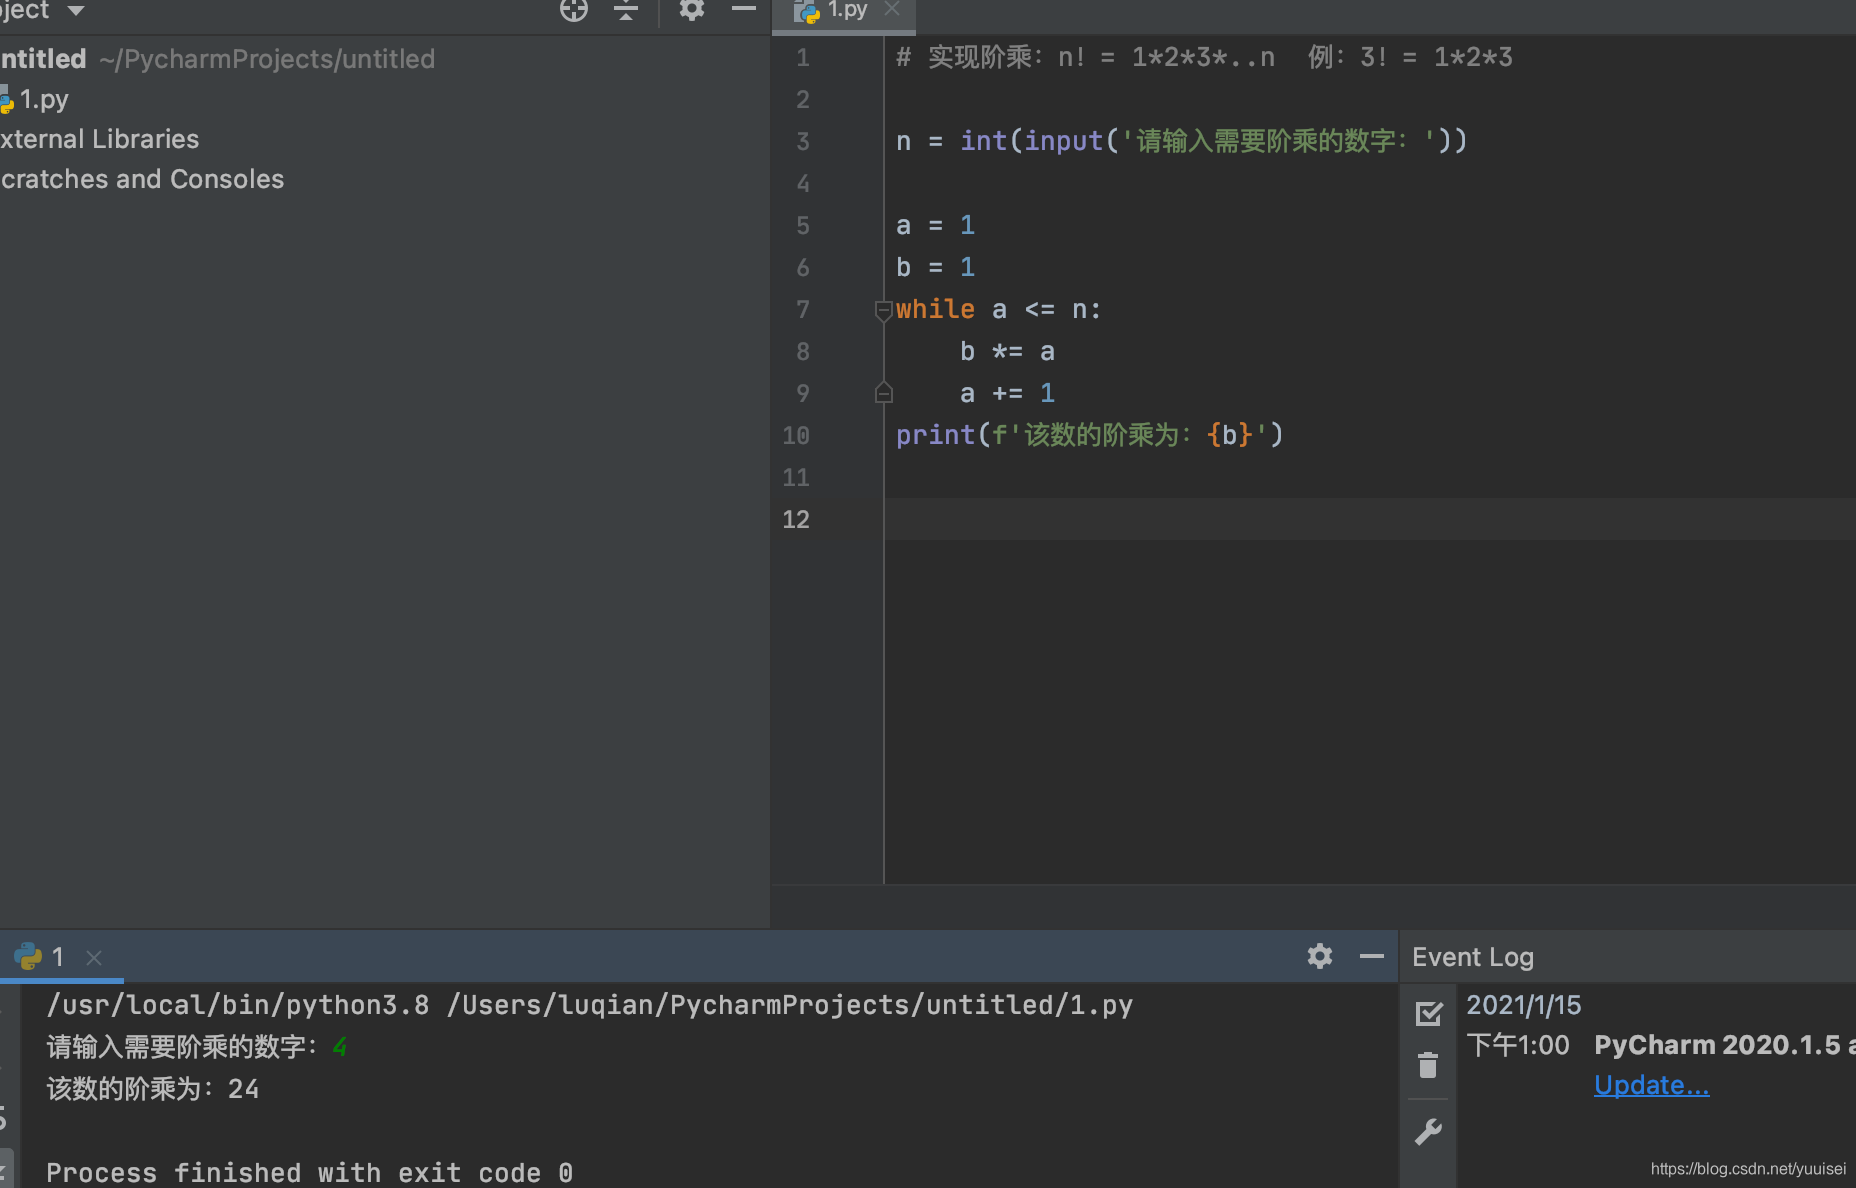This screenshot has height=1188, width=1856.
Task: Place cursor on empty line 12 in editor
Action: 1370,519
